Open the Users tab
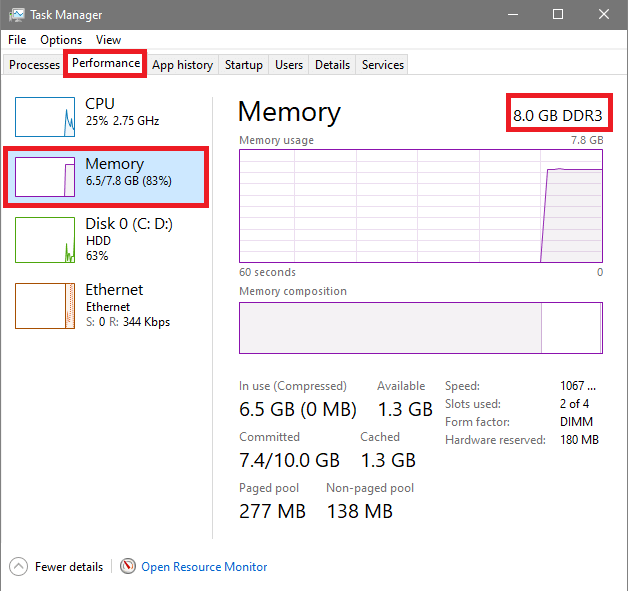Viewport: 628px width, 591px height. [x=289, y=65]
